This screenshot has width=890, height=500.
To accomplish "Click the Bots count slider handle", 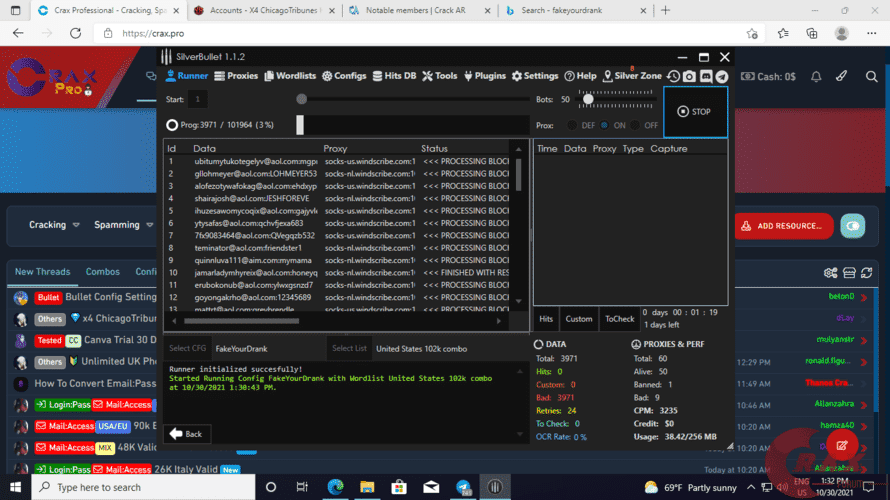I will [x=588, y=100].
